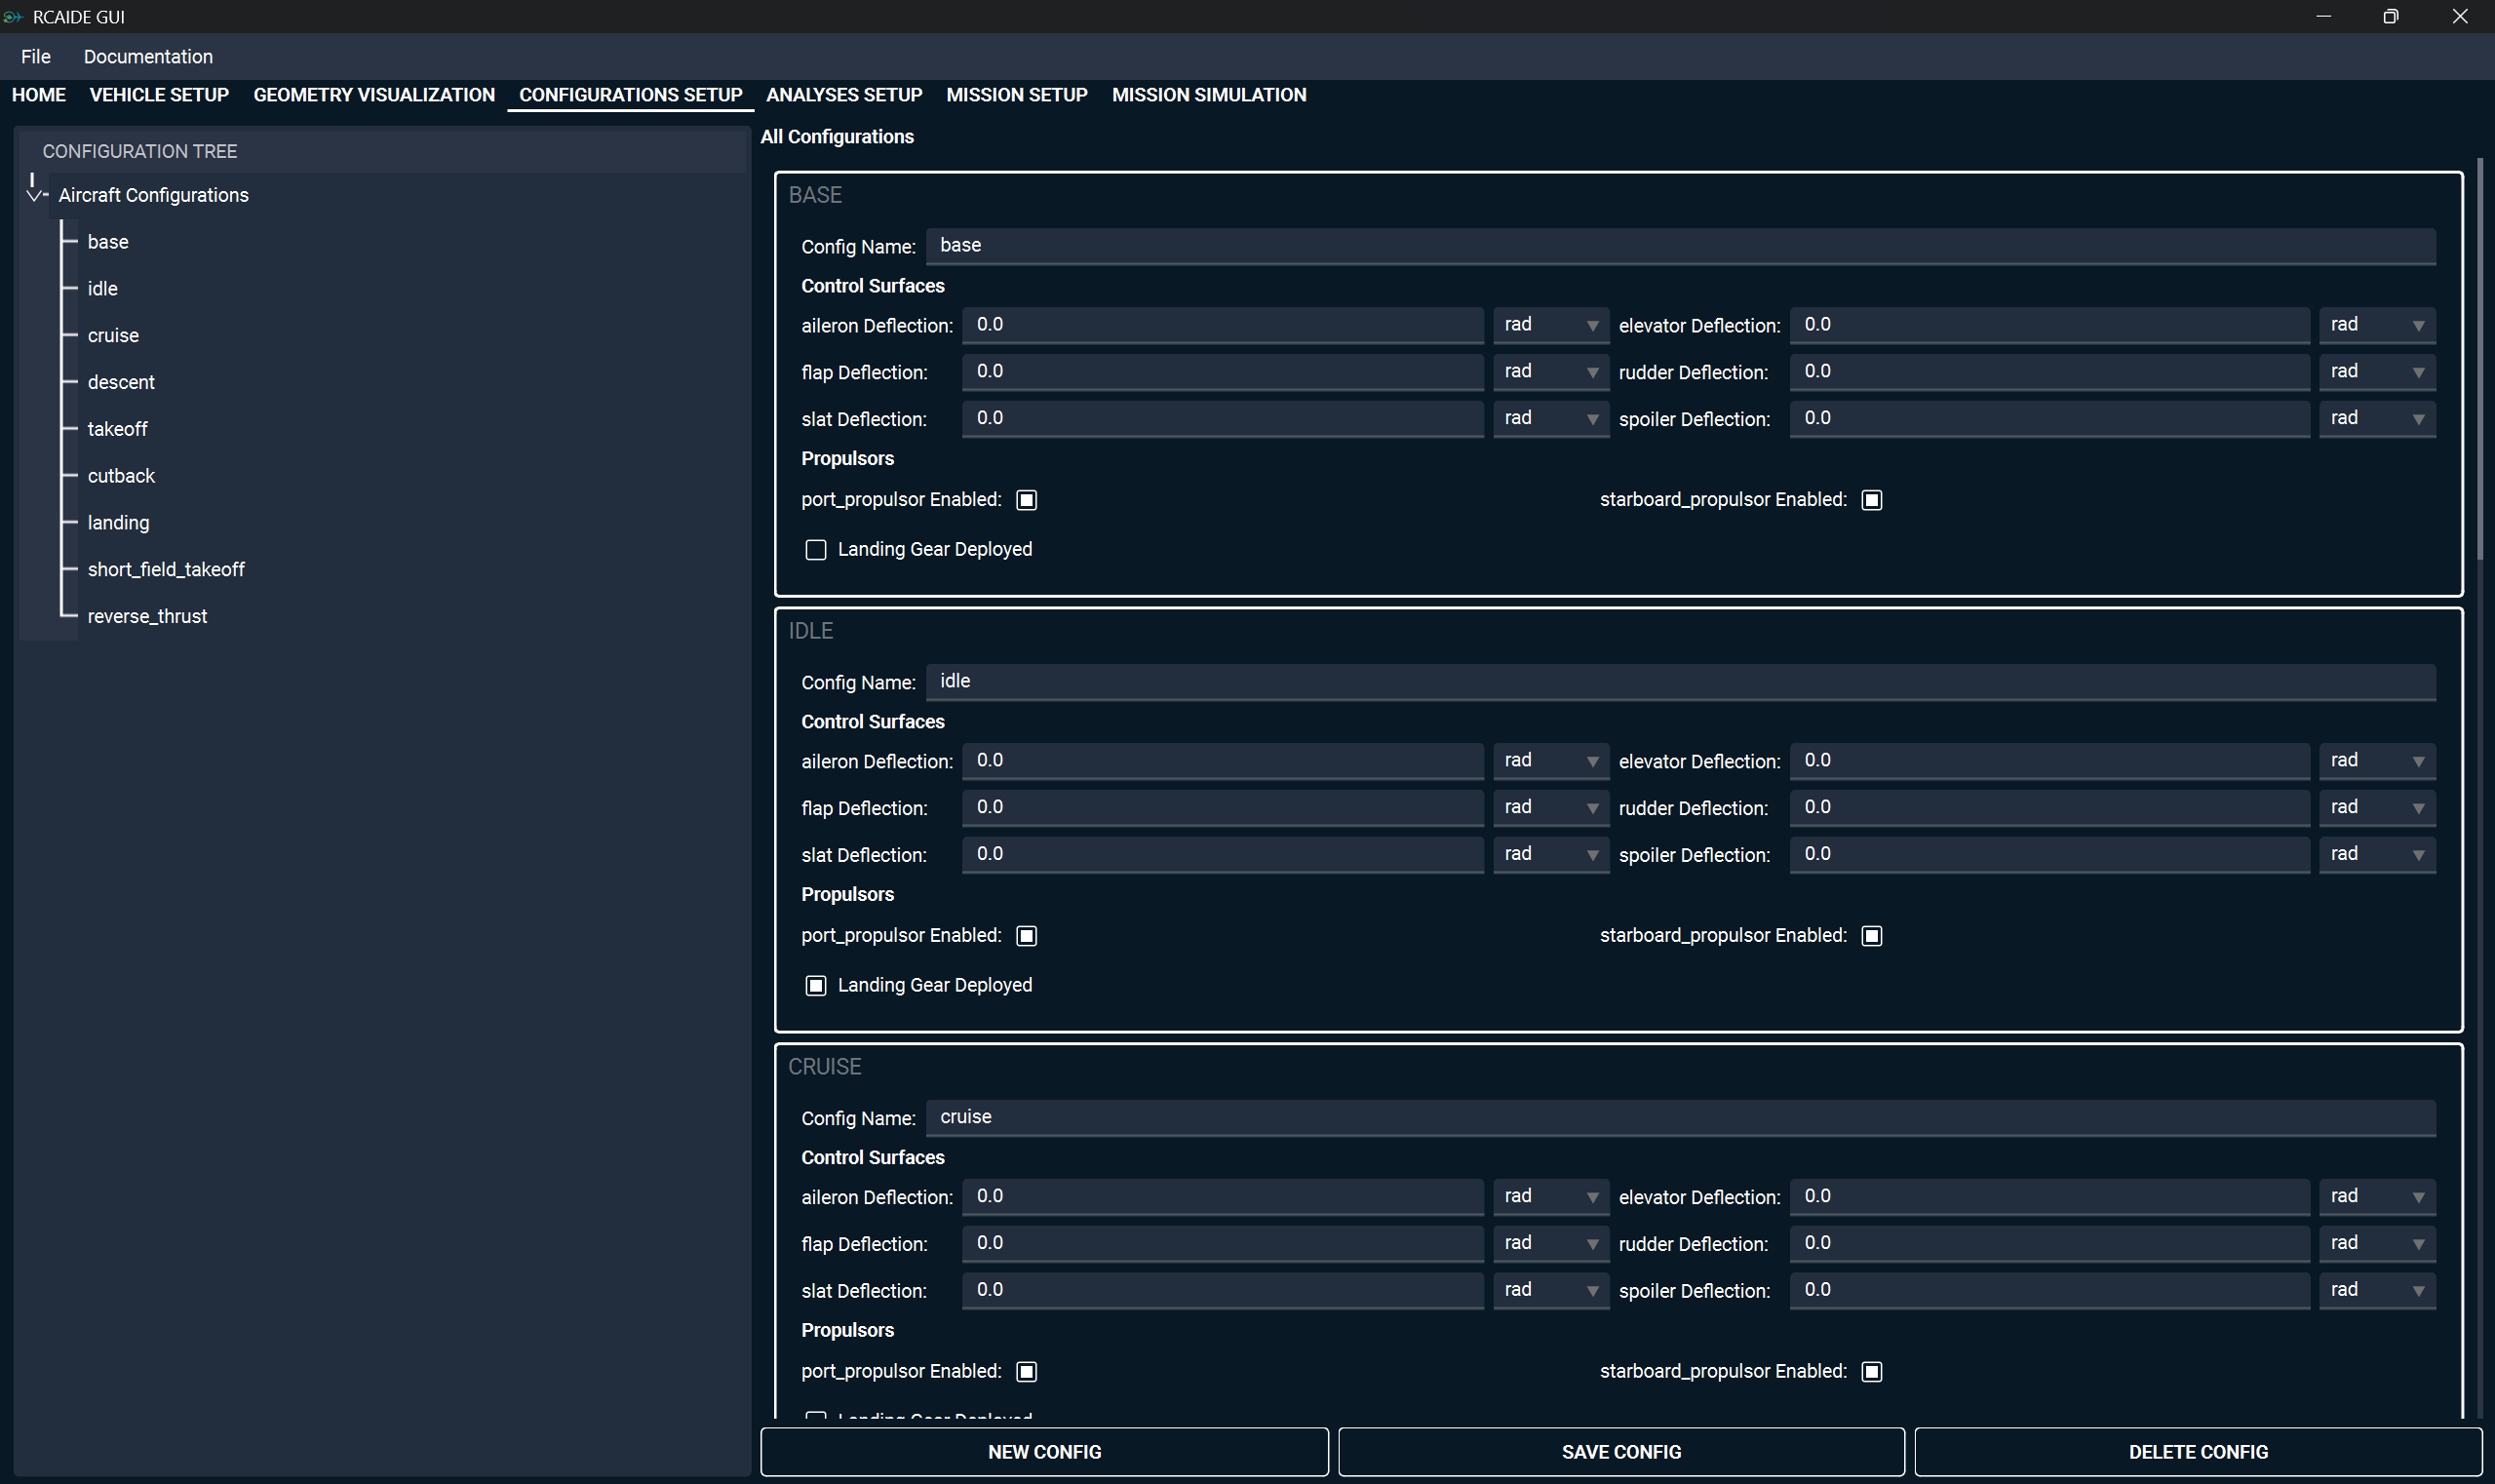Click IDLE flap Deflection value field
This screenshot has height=1484, width=2495.
coord(1222,808)
